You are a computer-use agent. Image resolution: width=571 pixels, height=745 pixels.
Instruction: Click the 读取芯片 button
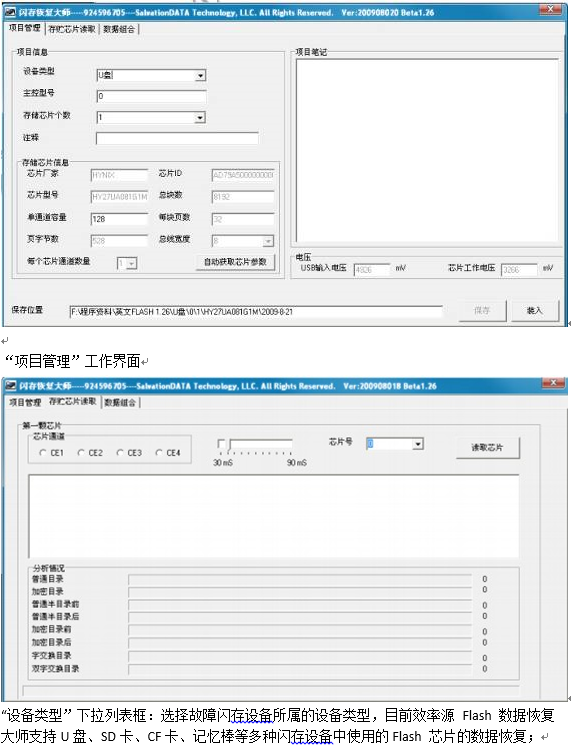click(487, 448)
